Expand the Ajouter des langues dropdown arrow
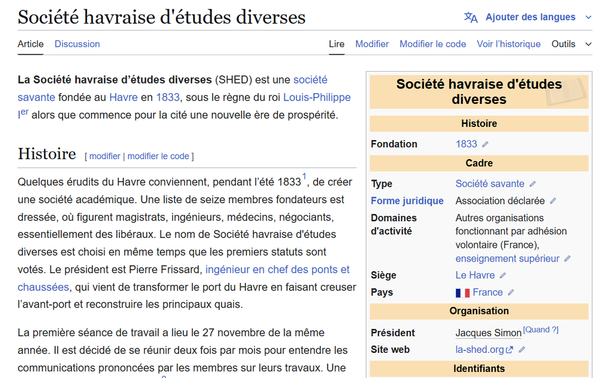 (589, 18)
